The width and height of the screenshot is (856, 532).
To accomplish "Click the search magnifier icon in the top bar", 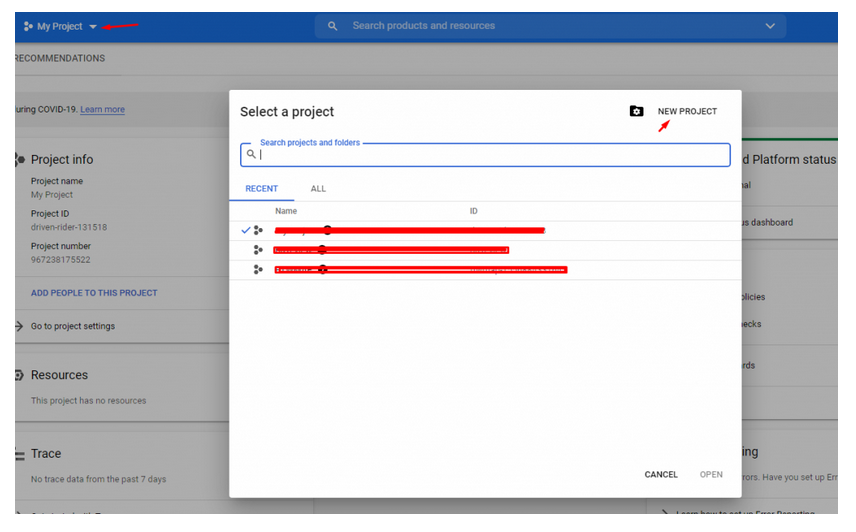I will pyautogui.click(x=332, y=26).
